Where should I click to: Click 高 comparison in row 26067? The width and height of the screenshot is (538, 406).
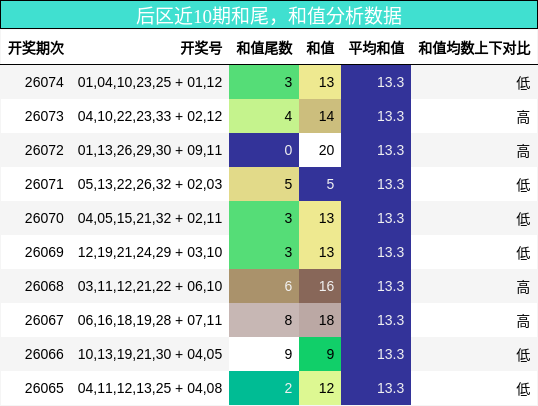pyautogui.click(x=523, y=321)
